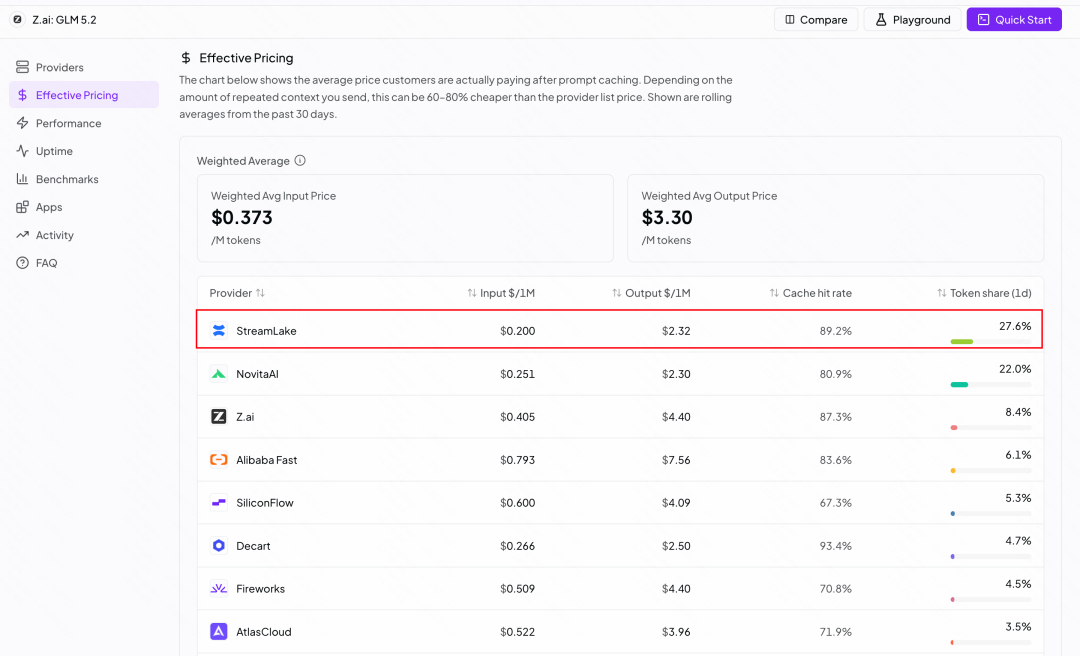
Task: Click Fireworks input price $0.509
Action: [x=517, y=588]
